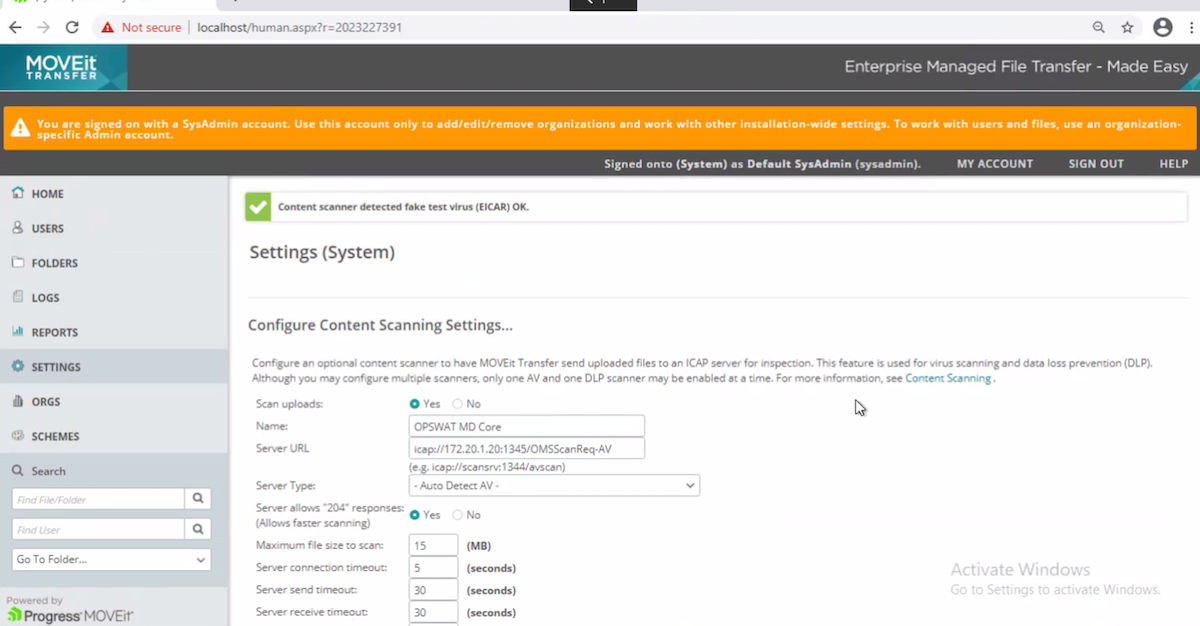Screen dimensions: 1200x626
Task: Expand the Go To Folder selector
Action: pos(110,559)
